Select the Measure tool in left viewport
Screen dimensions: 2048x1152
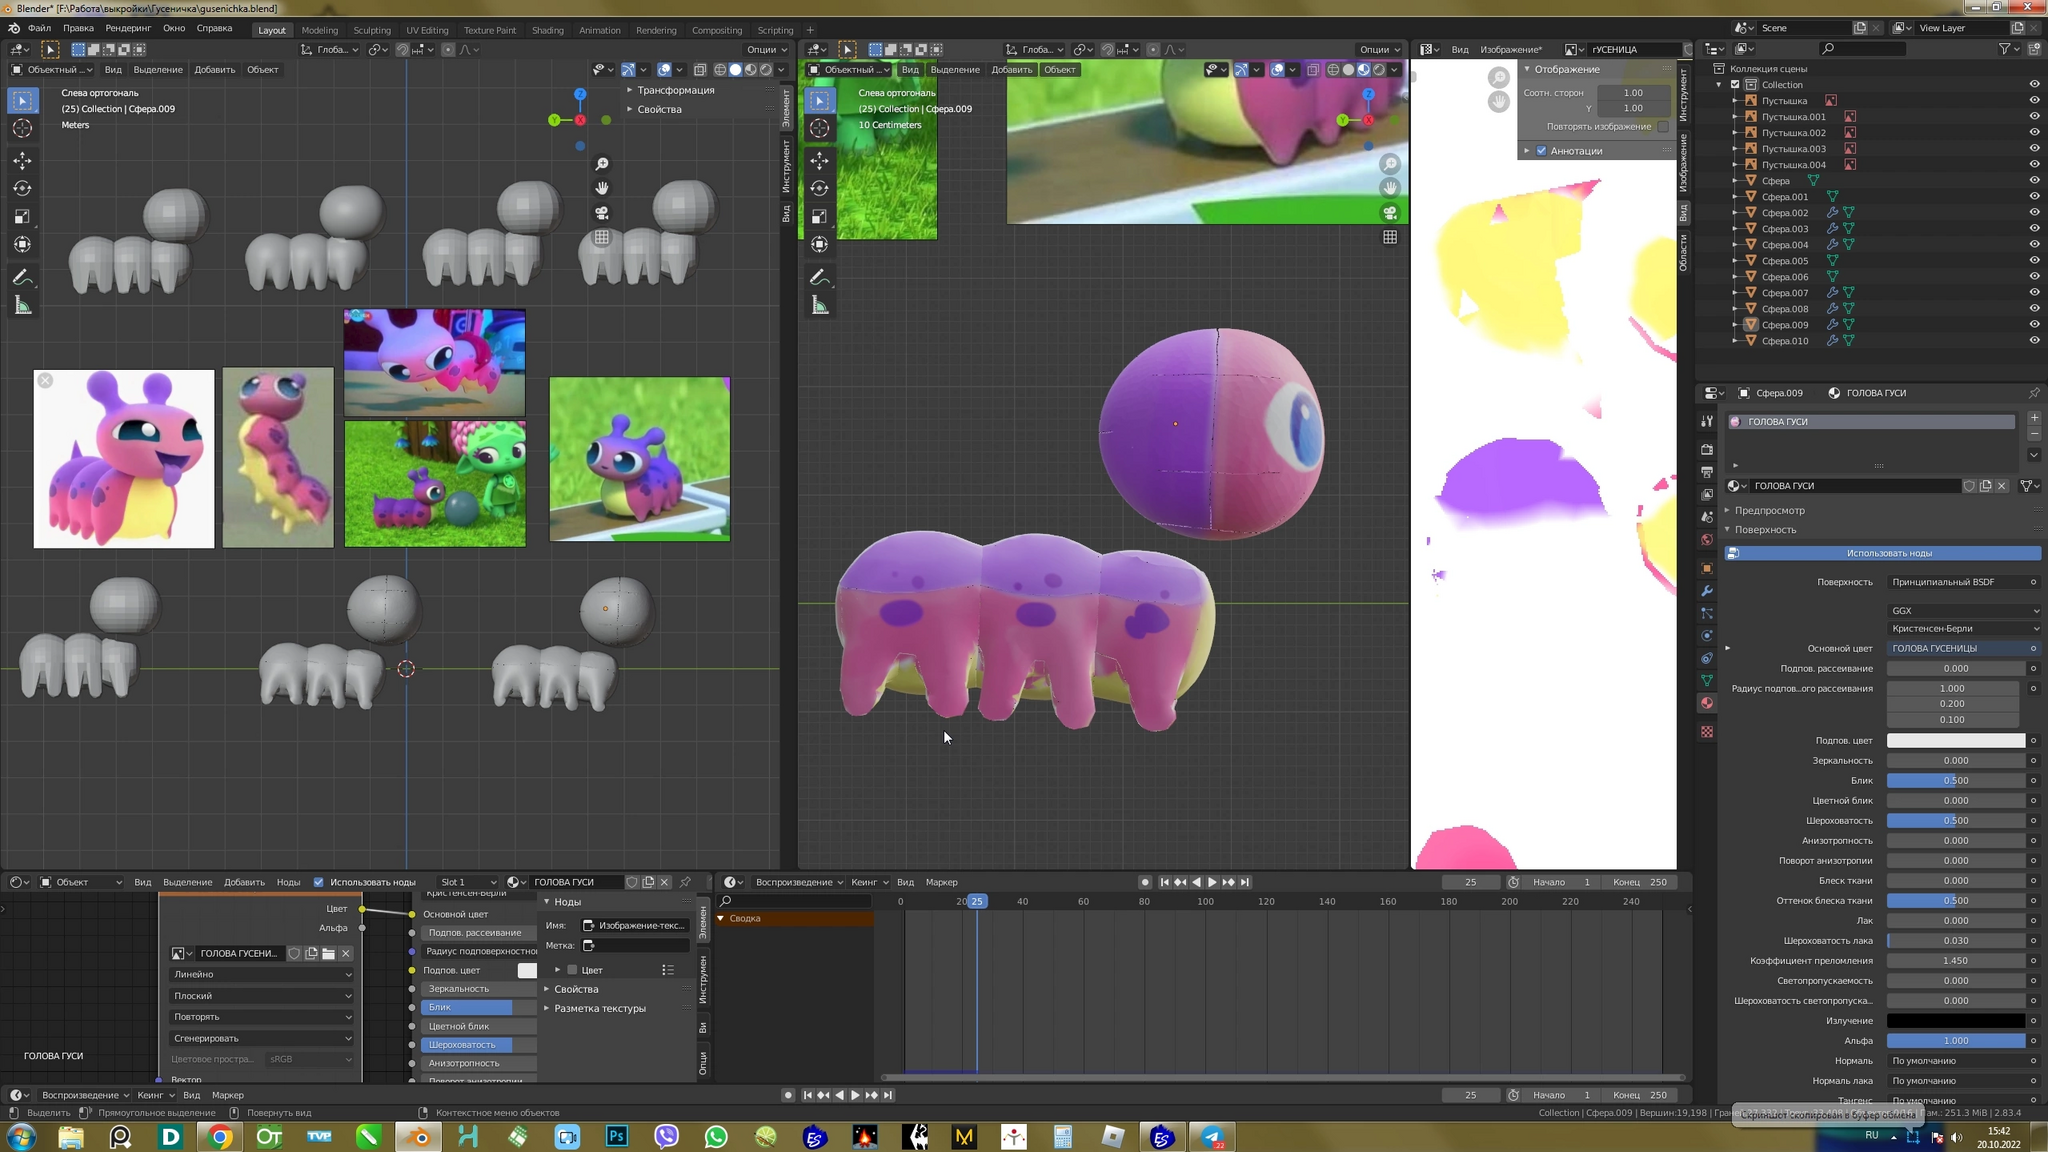click(x=22, y=306)
